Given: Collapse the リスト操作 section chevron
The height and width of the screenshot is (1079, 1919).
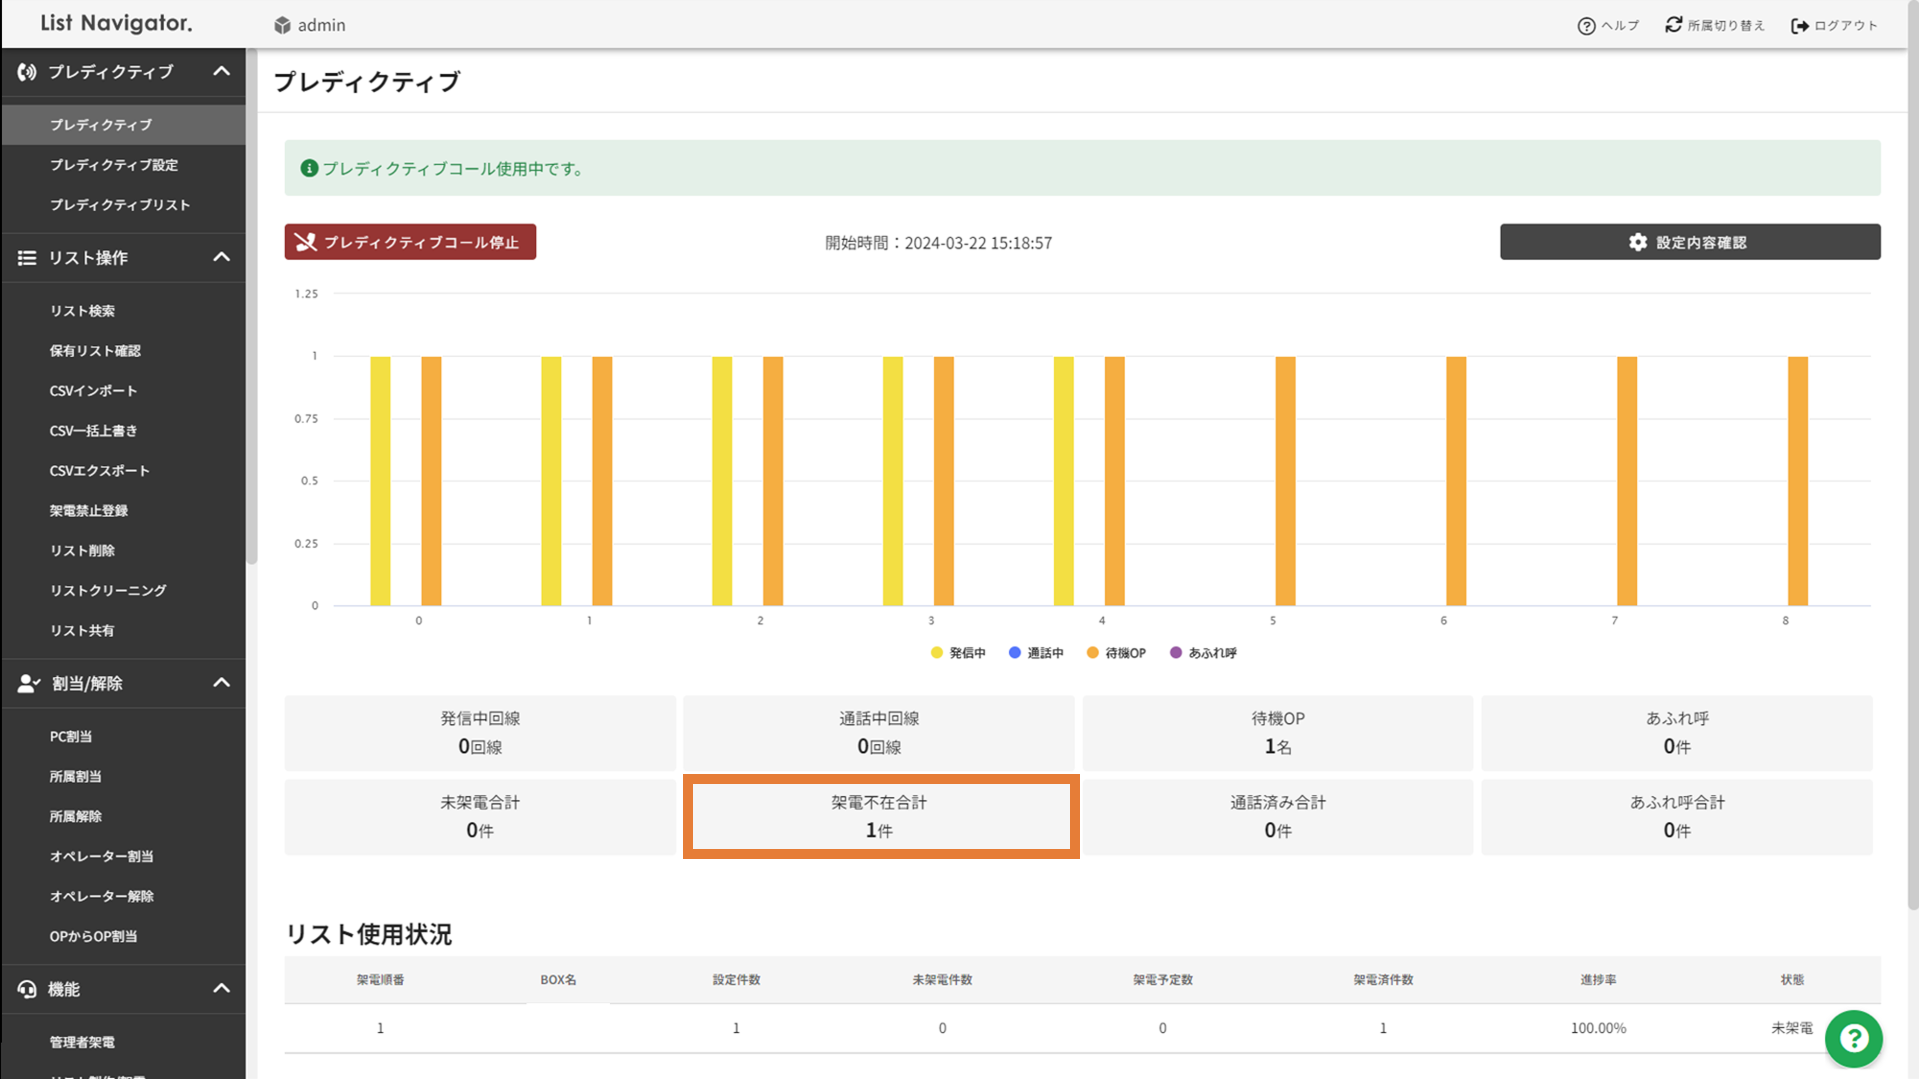Looking at the screenshot, I should pos(221,258).
